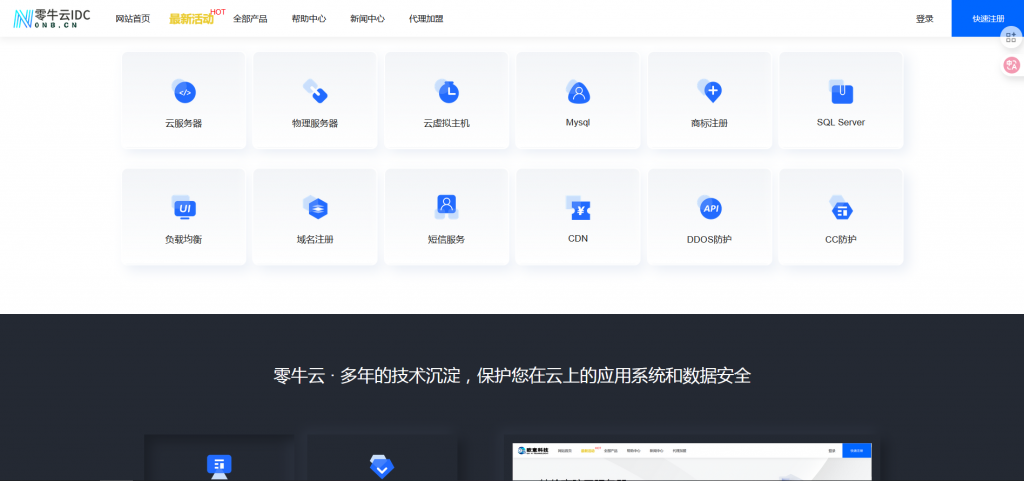The height and width of the screenshot is (481, 1024).
Task: Open the SQL Server product icon
Action: pyautogui.click(x=841, y=92)
